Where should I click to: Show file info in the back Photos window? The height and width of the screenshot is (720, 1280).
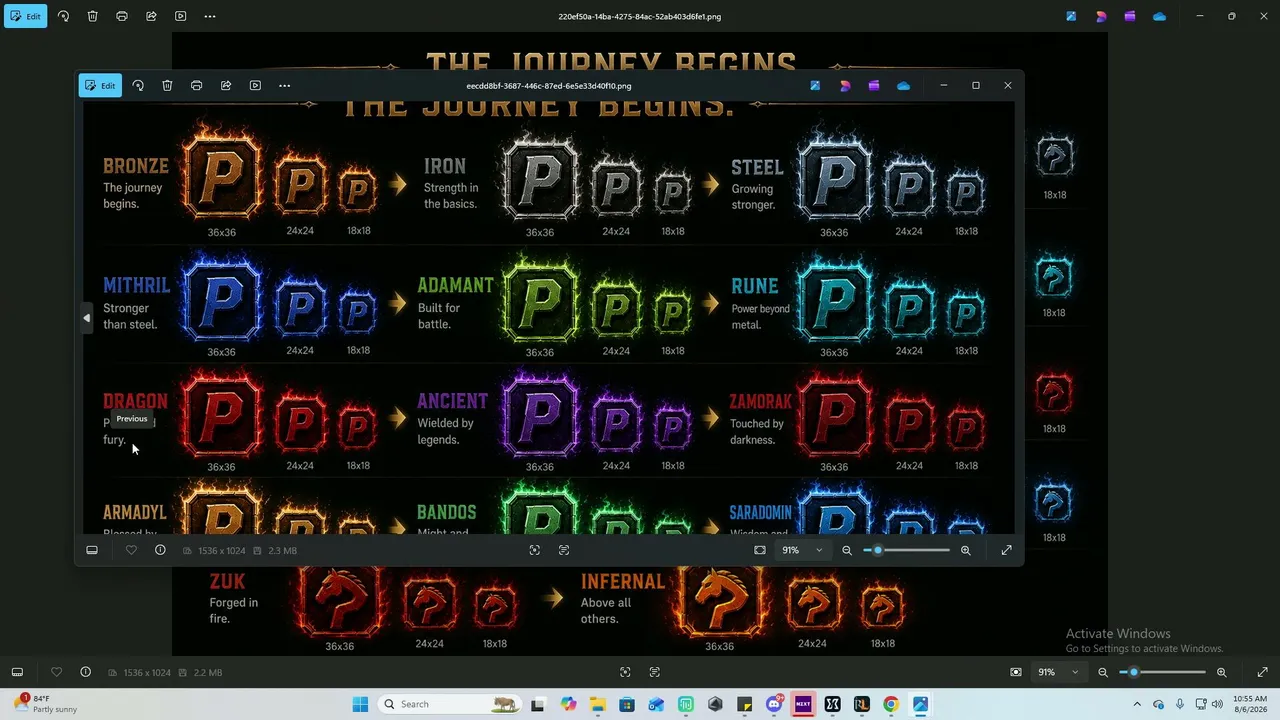(x=85, y=672)
